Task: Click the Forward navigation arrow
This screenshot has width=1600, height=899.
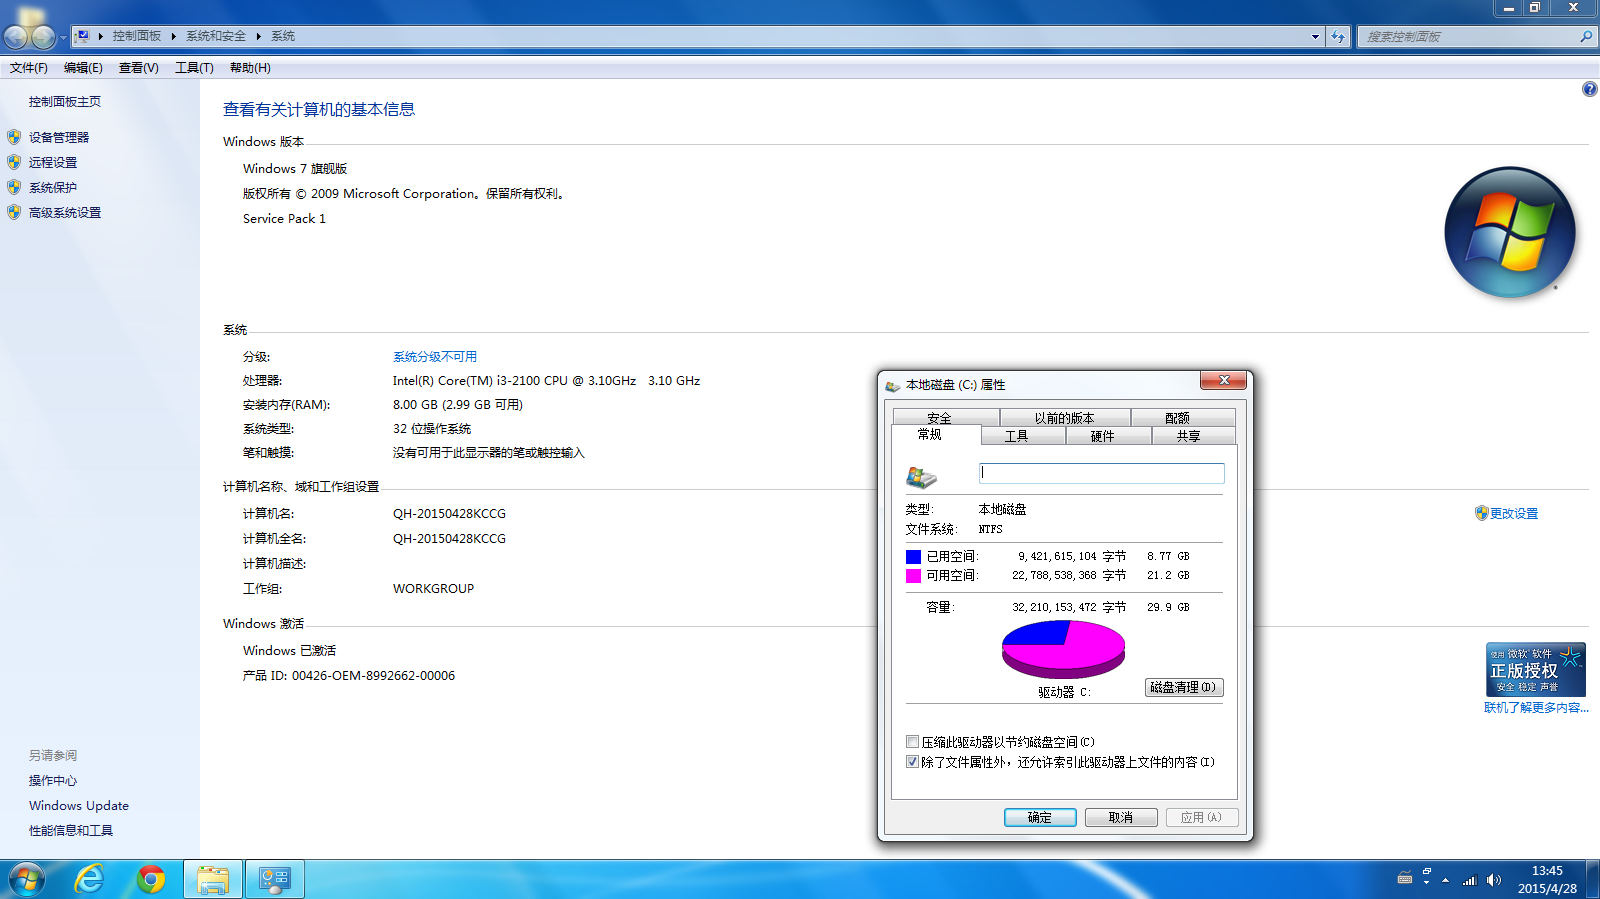Action: (x=43, y=37)
